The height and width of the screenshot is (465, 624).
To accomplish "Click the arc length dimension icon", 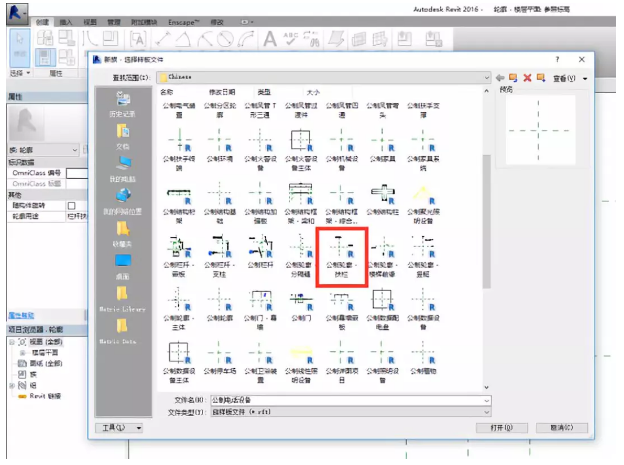I will (x=246, y=39).
